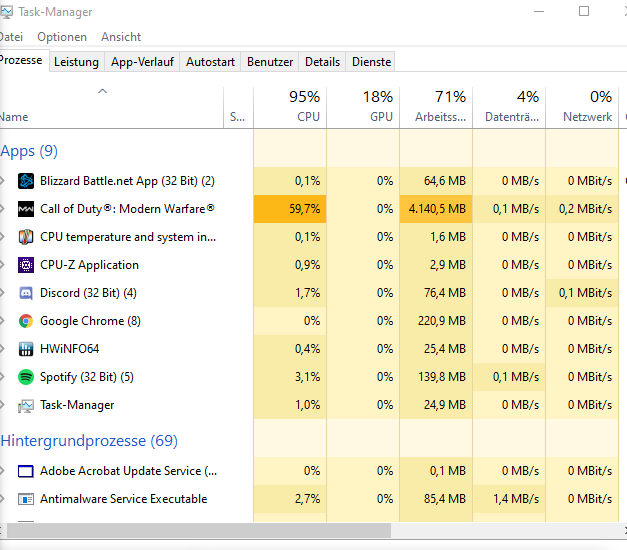627x550 pixels.
Task: Expand the Google Chrome process group
Action: pos(2,321)
